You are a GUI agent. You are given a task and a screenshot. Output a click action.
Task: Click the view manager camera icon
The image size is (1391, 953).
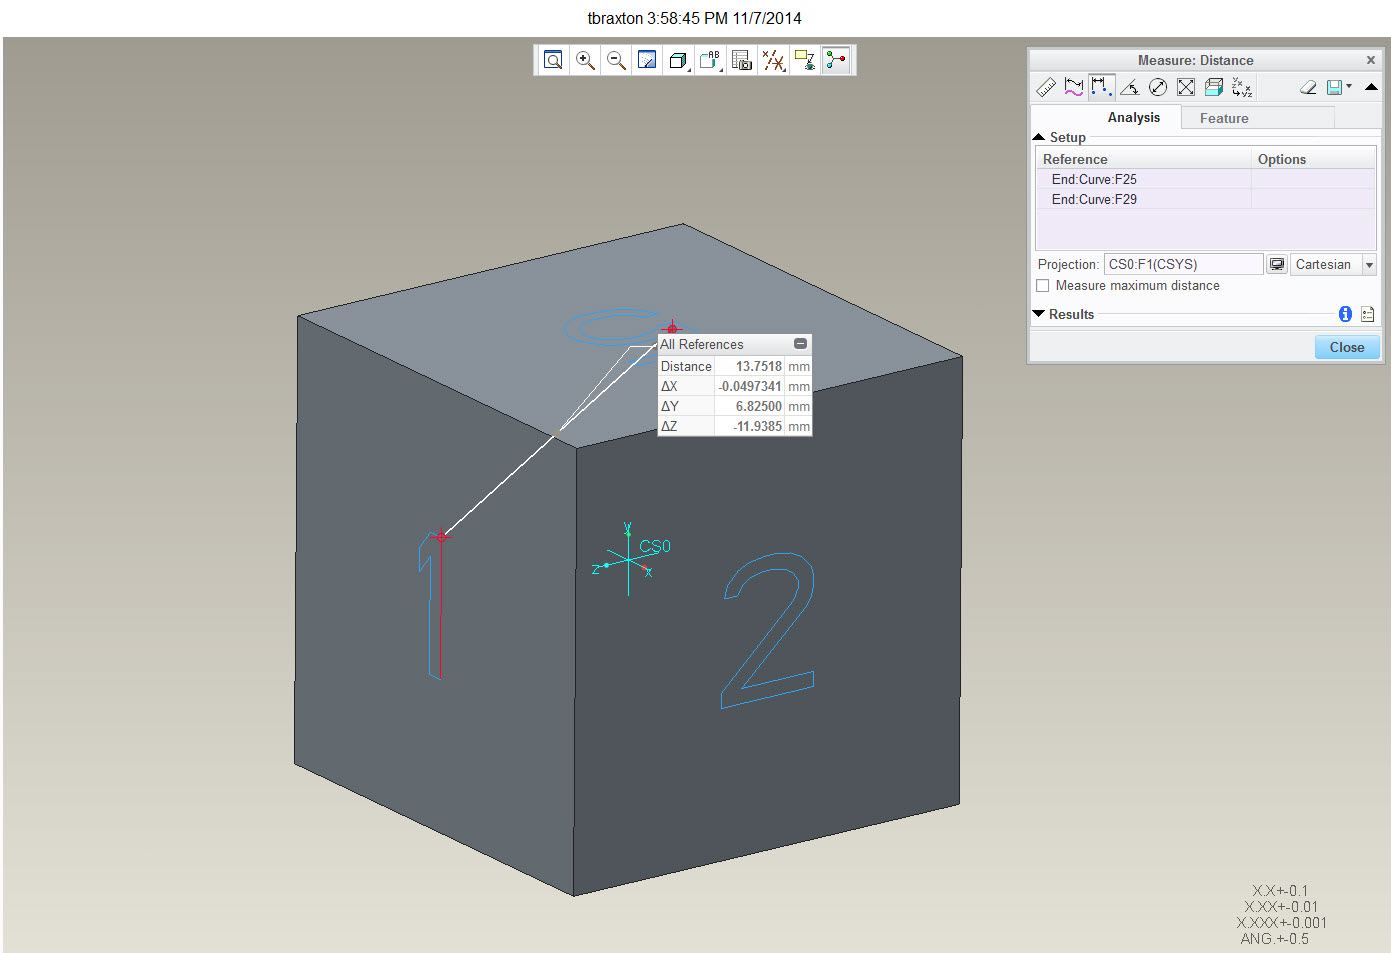742,60
